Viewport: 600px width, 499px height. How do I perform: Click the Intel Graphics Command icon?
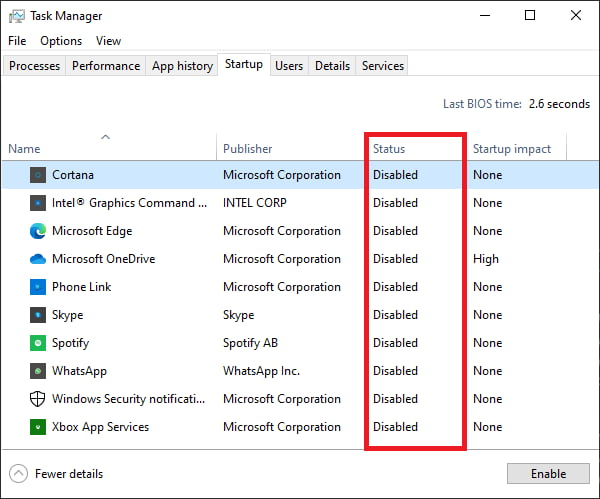(38, 203)
